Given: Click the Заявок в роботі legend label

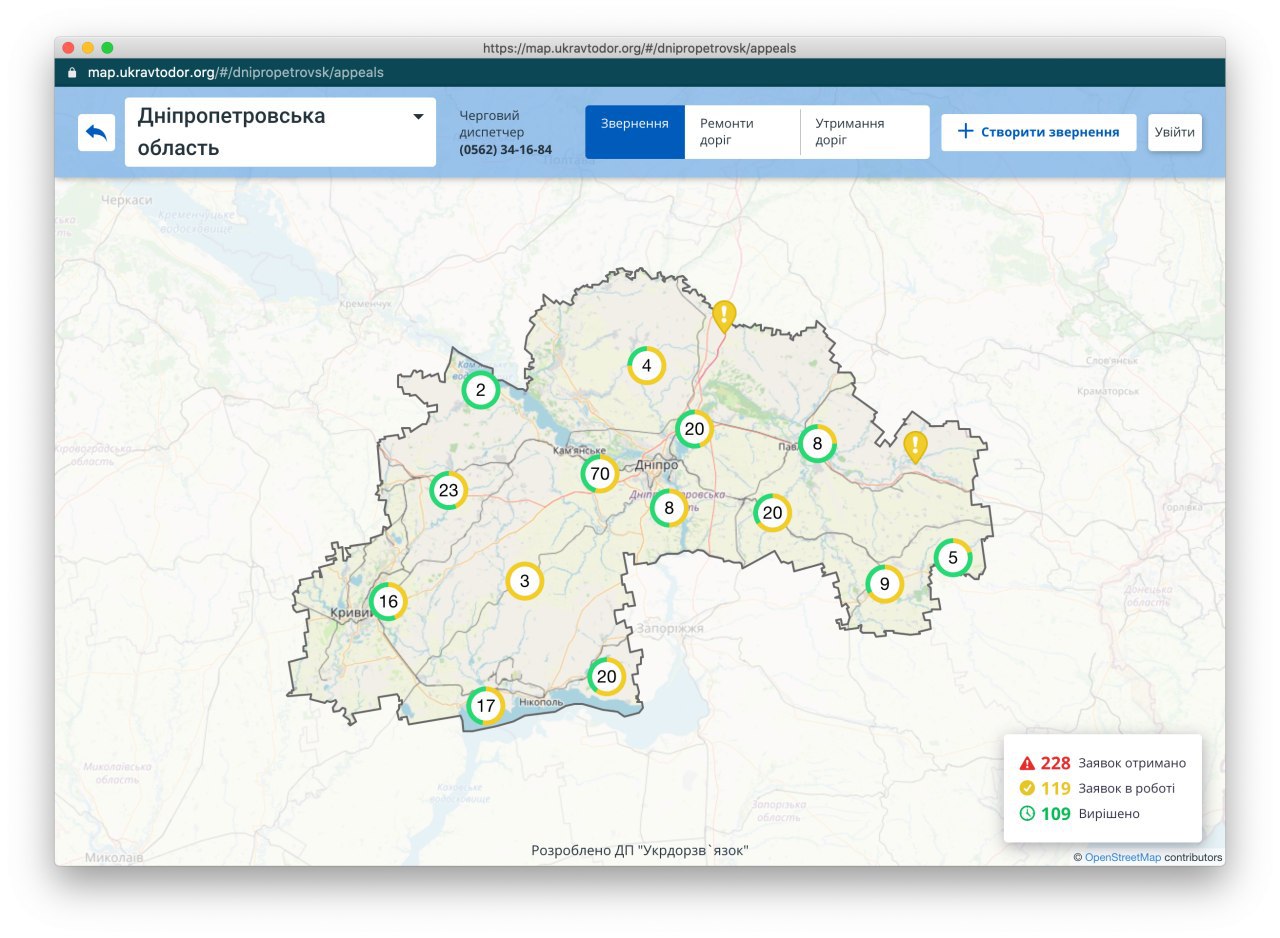Looking at the screenshot, I should pos(1127,788).
